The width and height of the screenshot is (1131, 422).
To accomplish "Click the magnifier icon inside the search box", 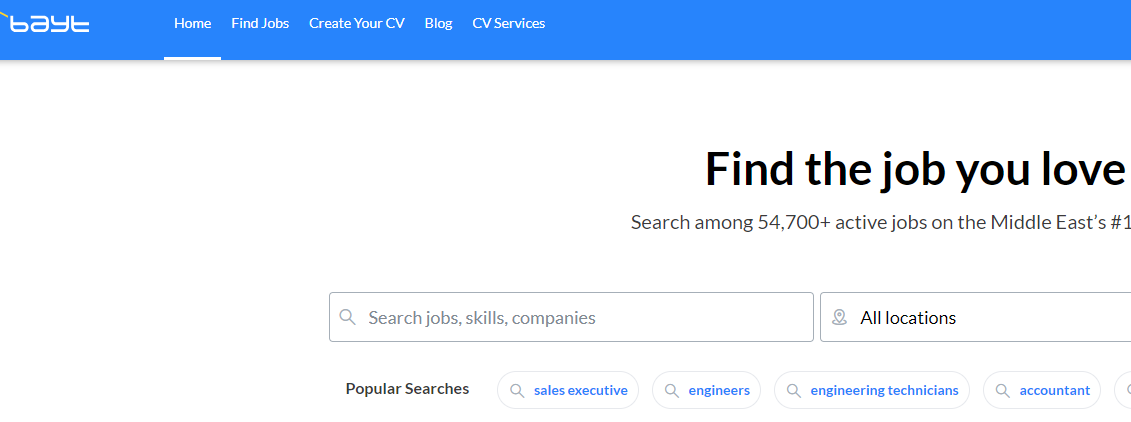I will (348, 317).
